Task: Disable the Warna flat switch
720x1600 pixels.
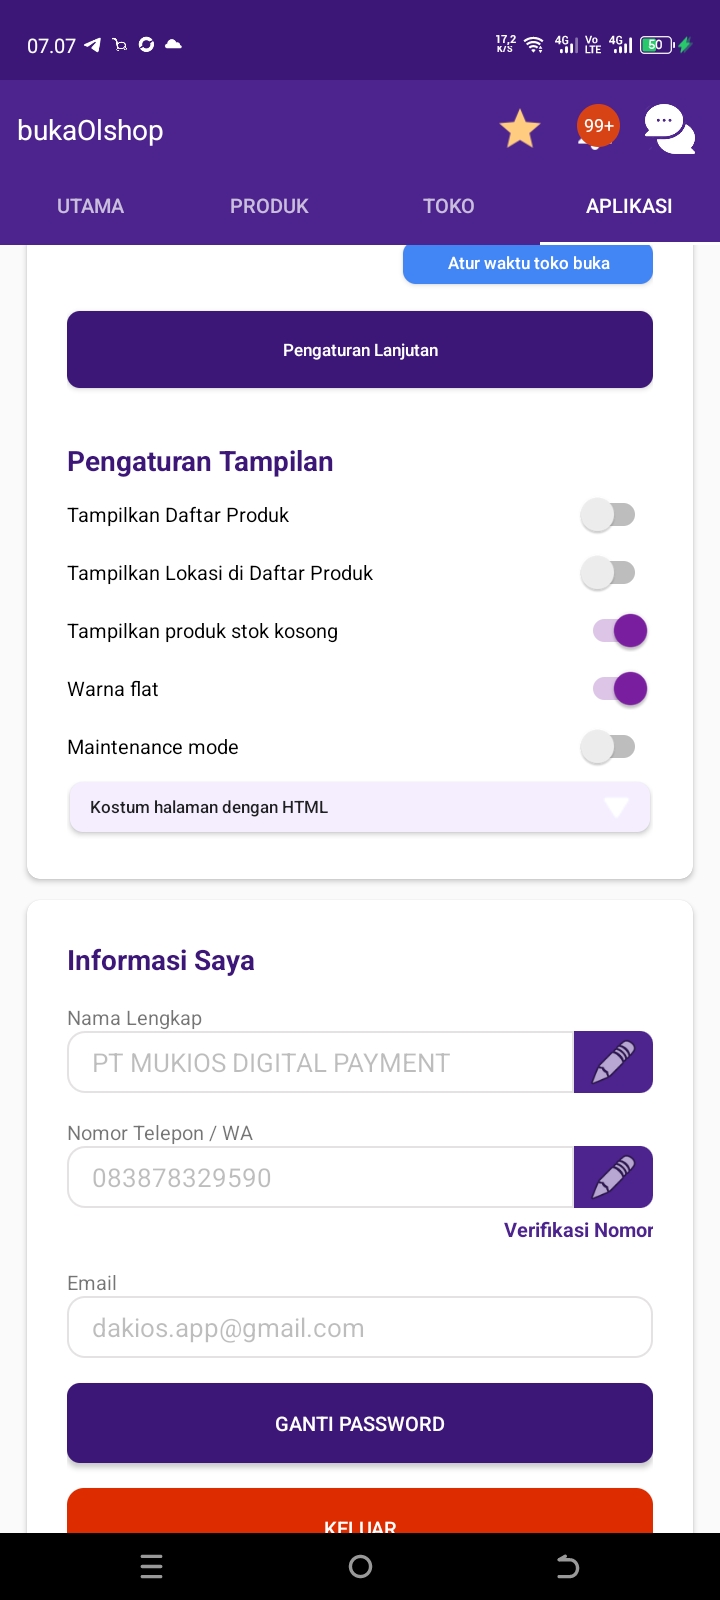Action: 620,689
